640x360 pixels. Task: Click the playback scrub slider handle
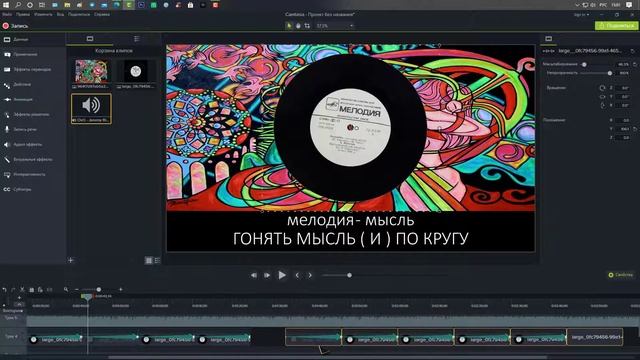point(349,276)
